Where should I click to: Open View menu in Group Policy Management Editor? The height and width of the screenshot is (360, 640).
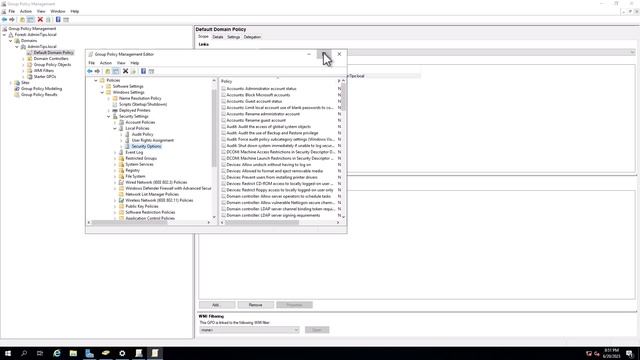point(121,63)
